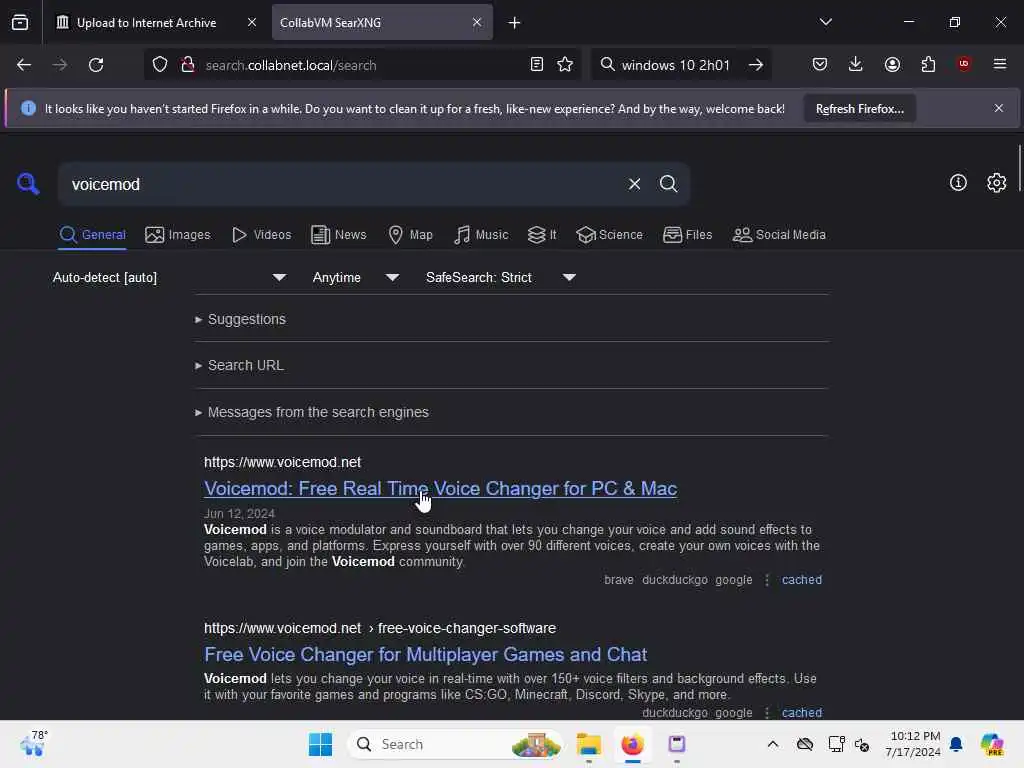This screenshot has height=768, width=1024.
Task: Open the Extensions puzzle icon
Action: (928, 64)
